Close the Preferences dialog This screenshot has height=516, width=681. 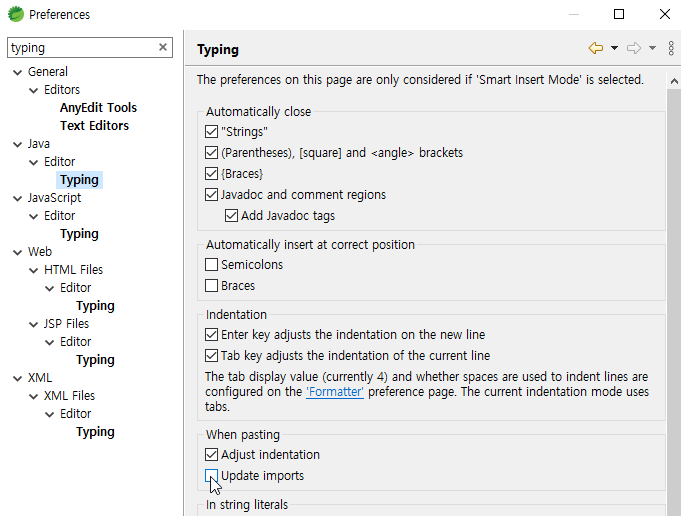pyautogui.click(x=665, y=14)
